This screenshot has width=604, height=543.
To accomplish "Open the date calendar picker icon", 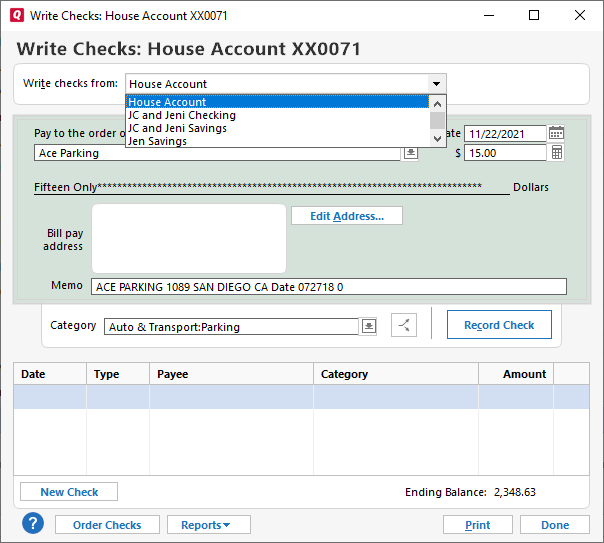I will pos(557,133).
